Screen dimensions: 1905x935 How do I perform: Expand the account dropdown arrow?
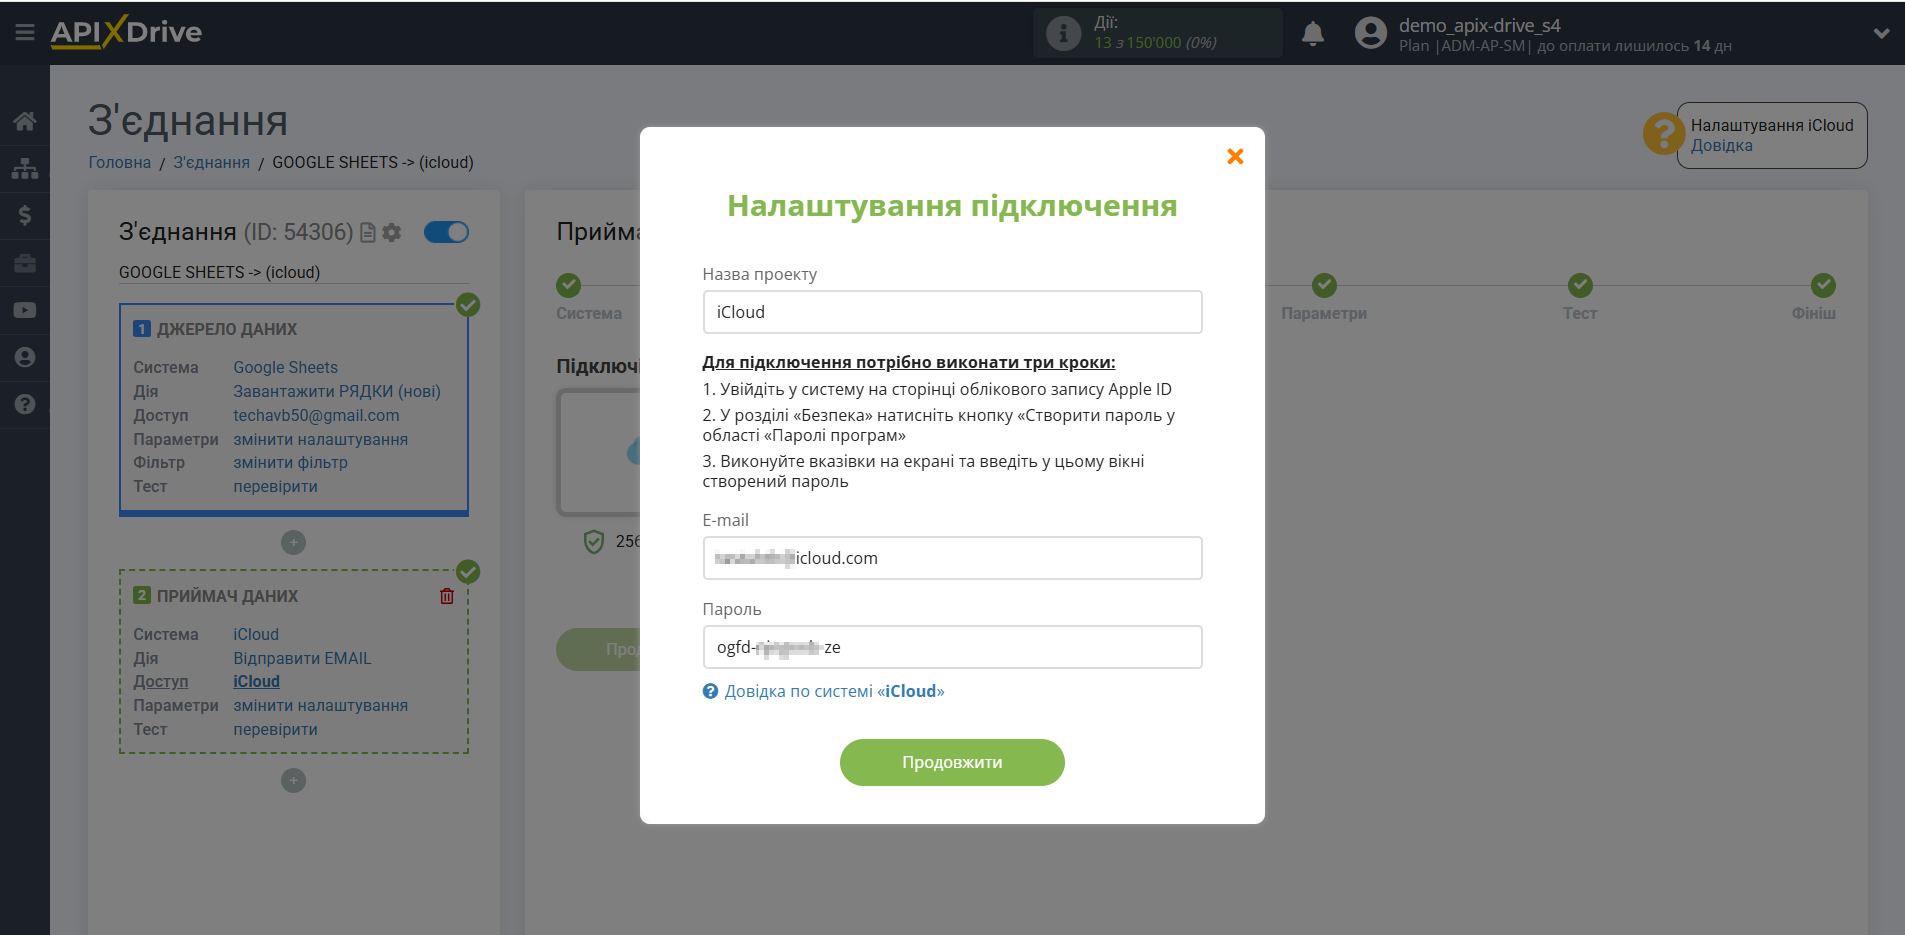[1881, 33]
